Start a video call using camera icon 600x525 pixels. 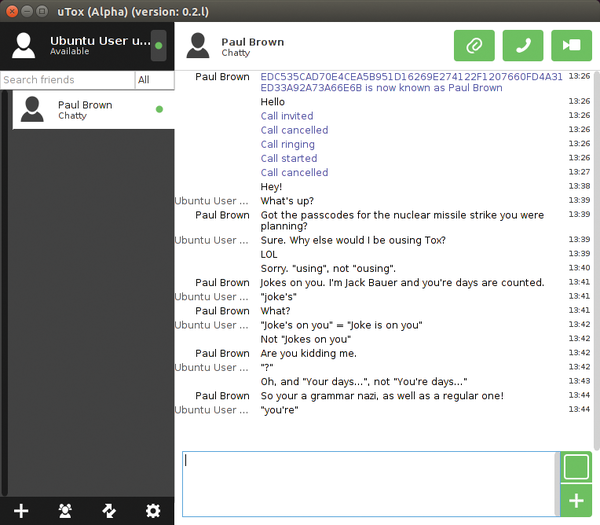coord(570,46)
